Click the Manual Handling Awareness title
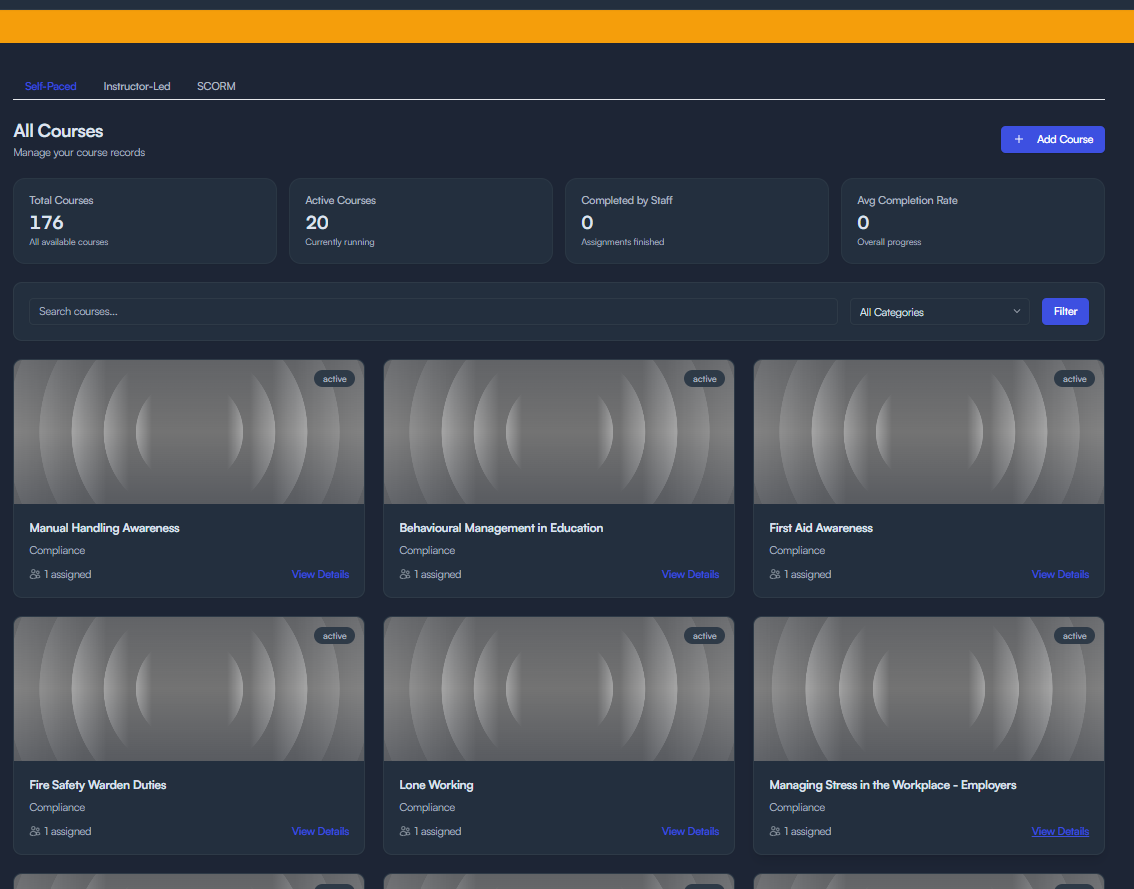This screenshot has width=1134, height=889. (104, 528)
